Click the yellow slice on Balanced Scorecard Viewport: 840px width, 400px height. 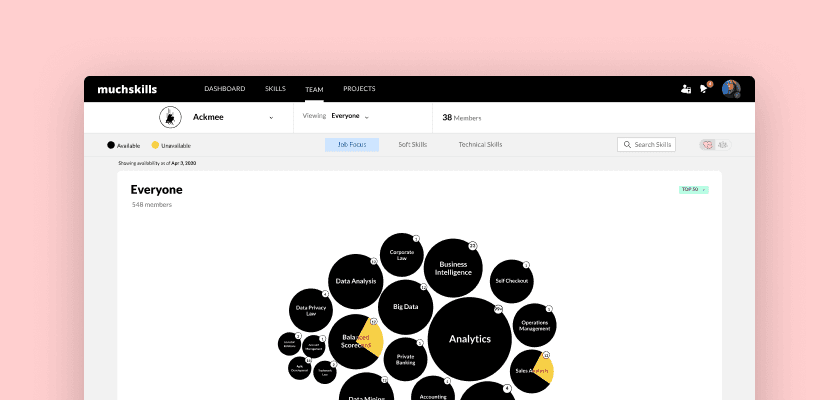(x=373, y=338)
